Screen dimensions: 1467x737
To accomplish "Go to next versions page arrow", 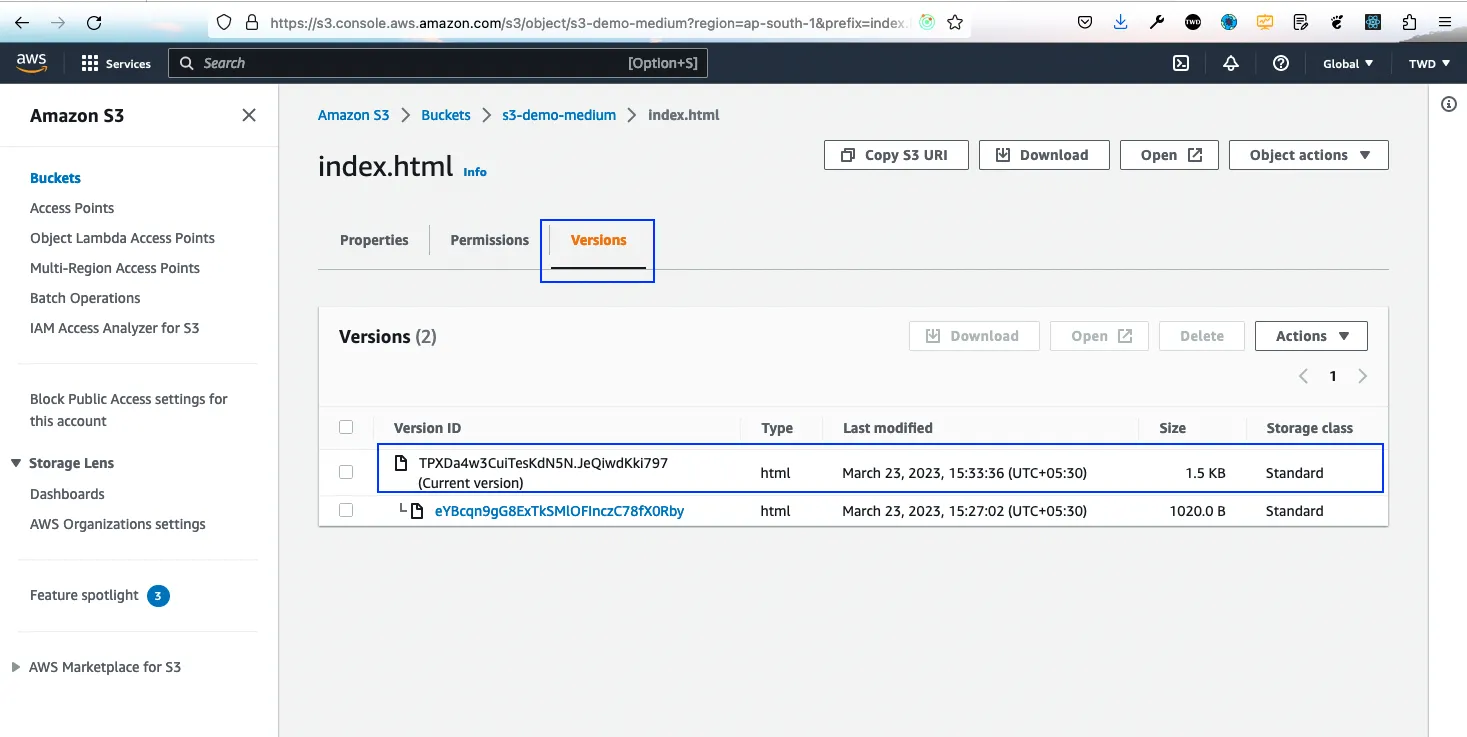I will [x=1362, y=376].
